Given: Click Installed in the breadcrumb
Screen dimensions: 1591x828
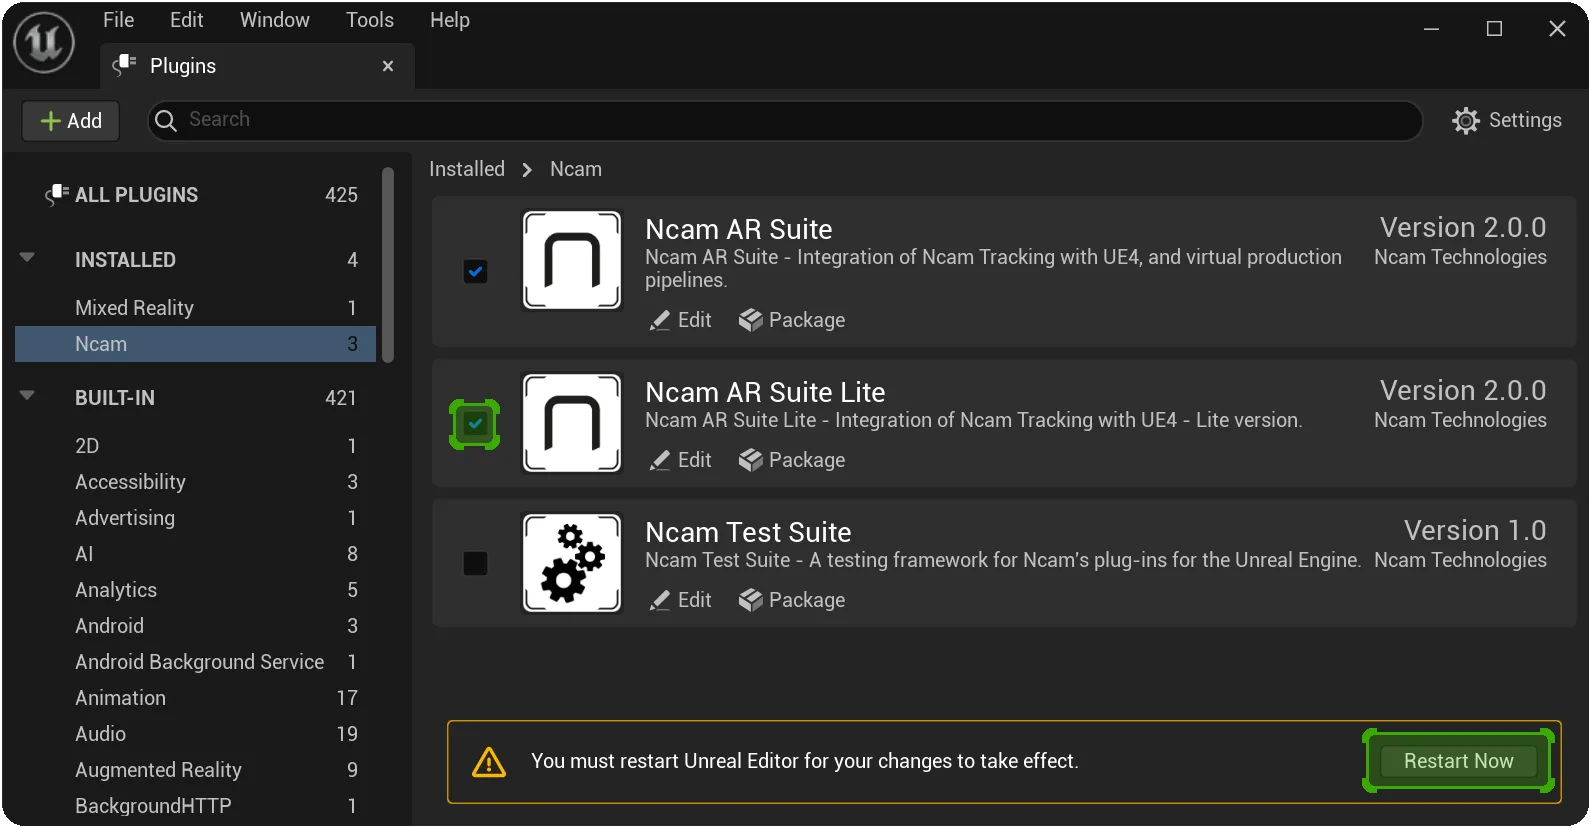Looking at the screenshot, I should [467, 169].
